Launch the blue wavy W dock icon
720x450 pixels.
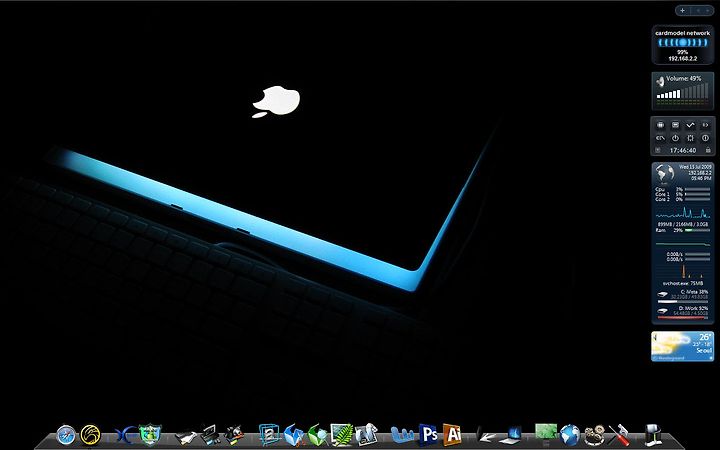pyautogui.click(x=402, y=435)
